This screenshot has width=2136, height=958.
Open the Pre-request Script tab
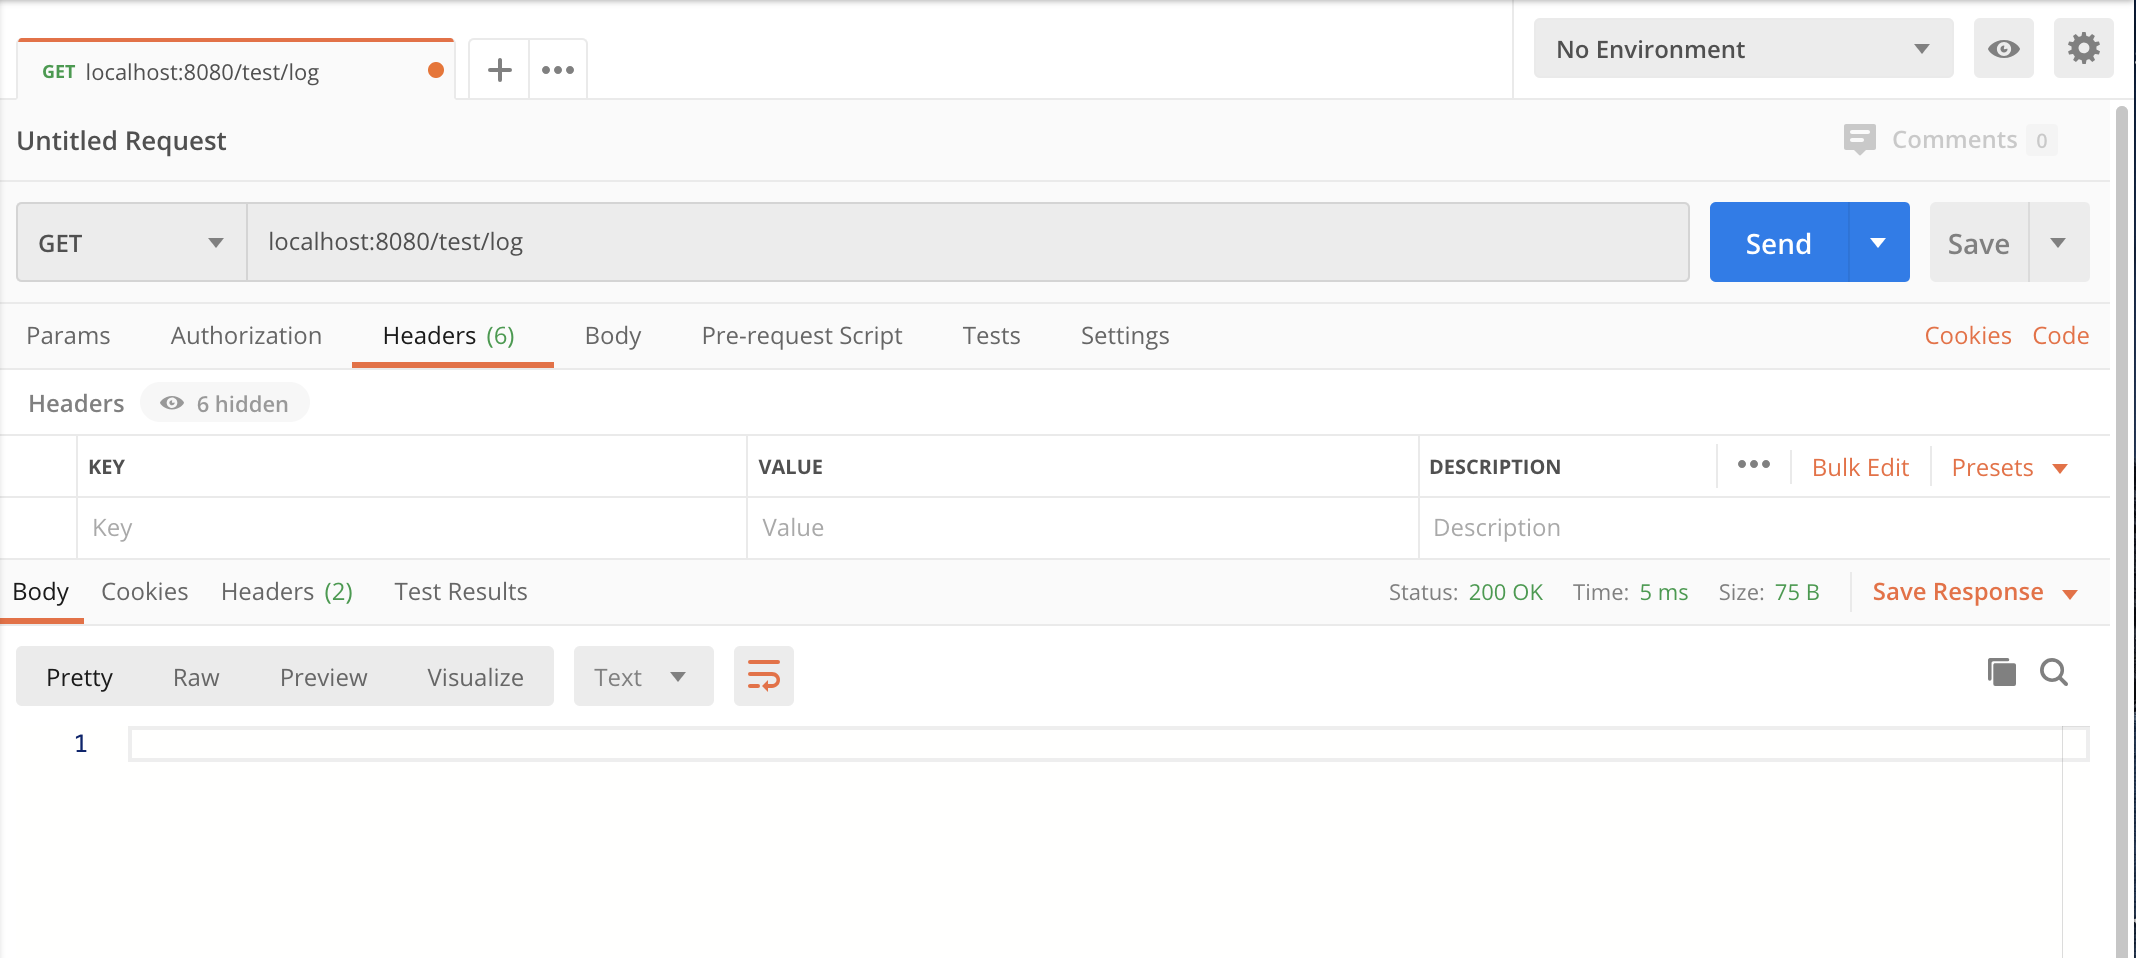click(x=801, y=336)
